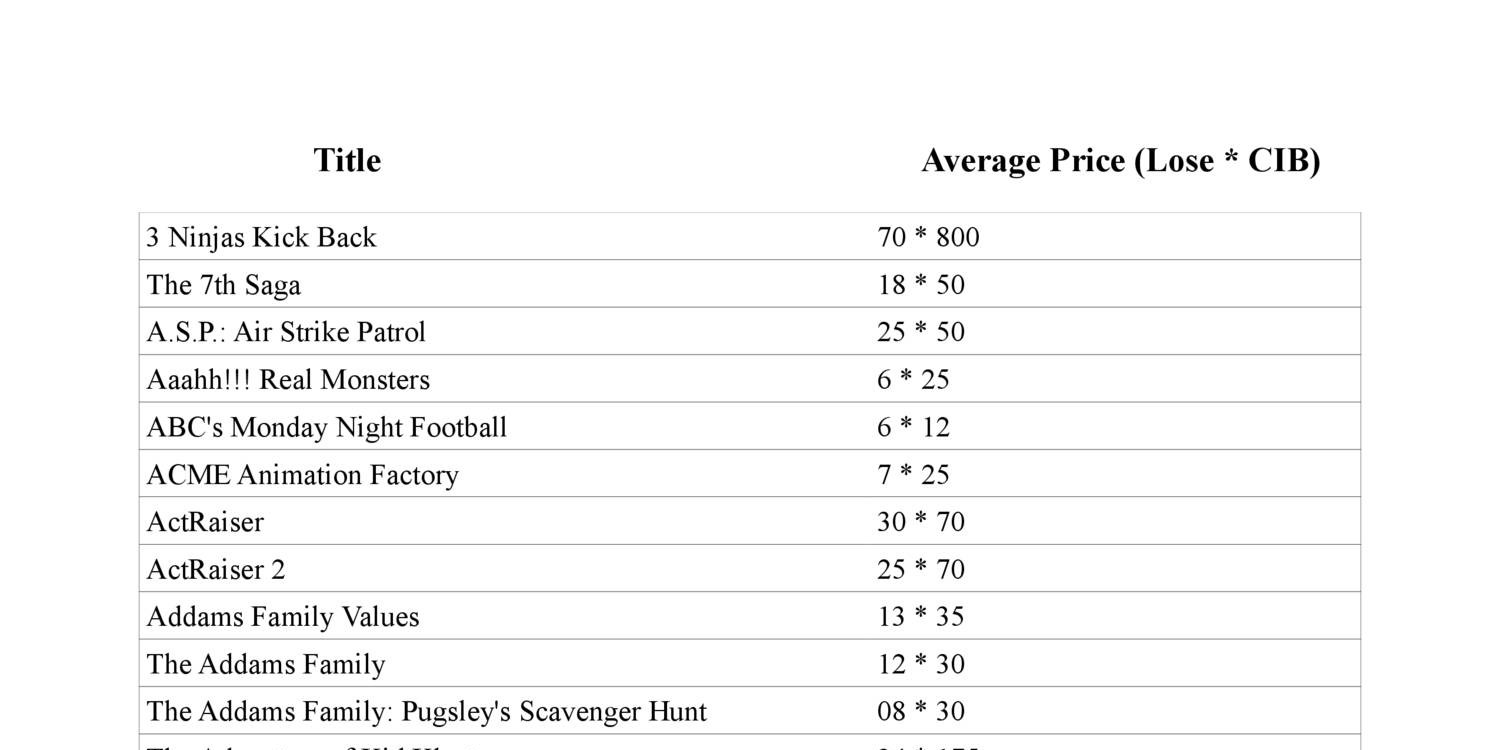Screen dimensions: 1500x750
Task: Click the Average Price (Lose * CIB) header
Action: (1120, 160)
